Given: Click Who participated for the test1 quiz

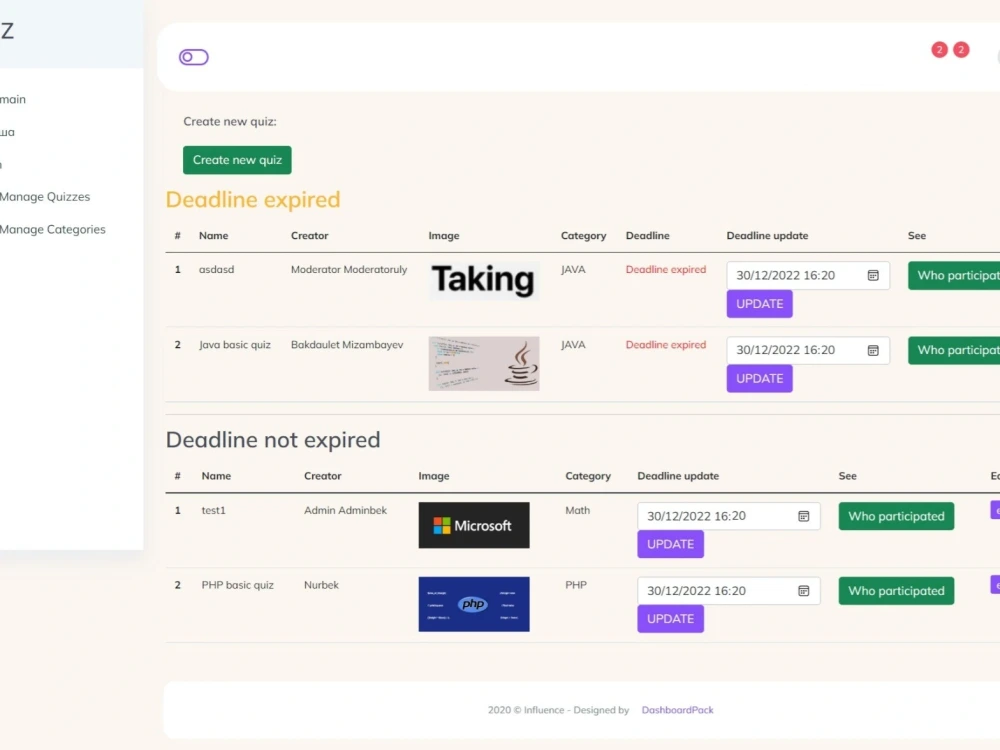Looking at the screenshot, I should (895, 516).
